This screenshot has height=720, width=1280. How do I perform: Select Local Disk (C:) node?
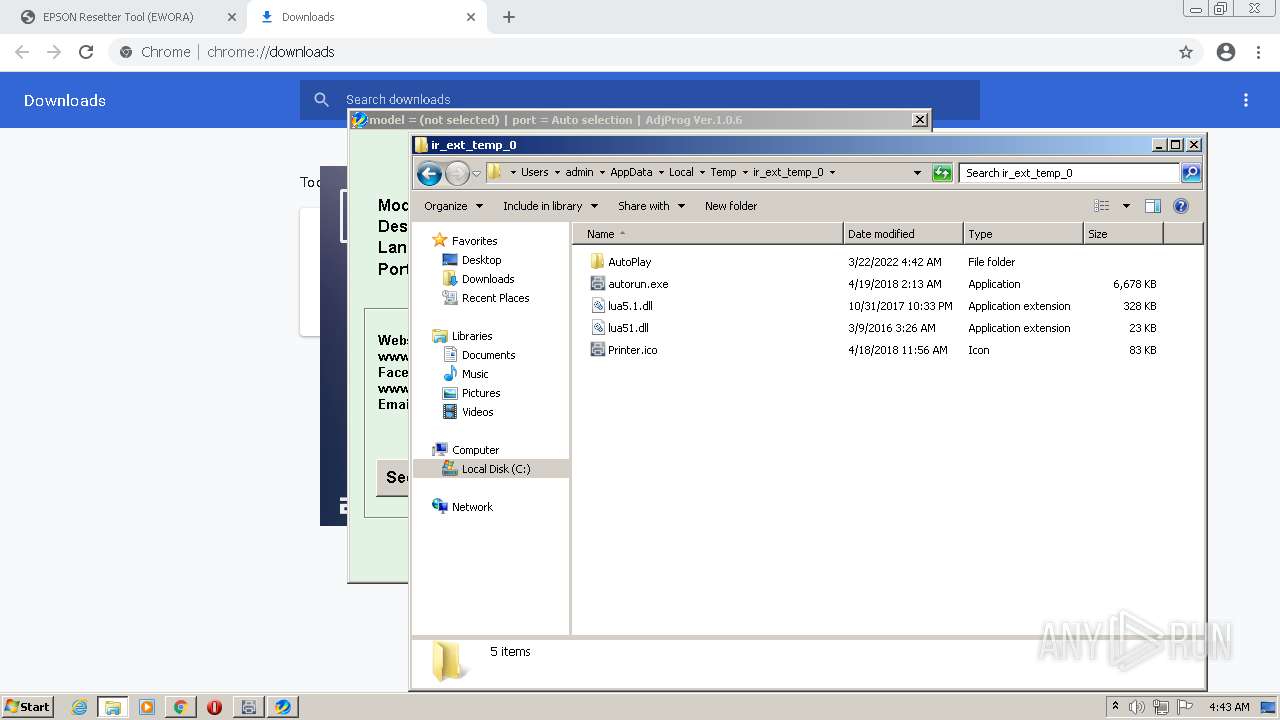coord(496,469)
